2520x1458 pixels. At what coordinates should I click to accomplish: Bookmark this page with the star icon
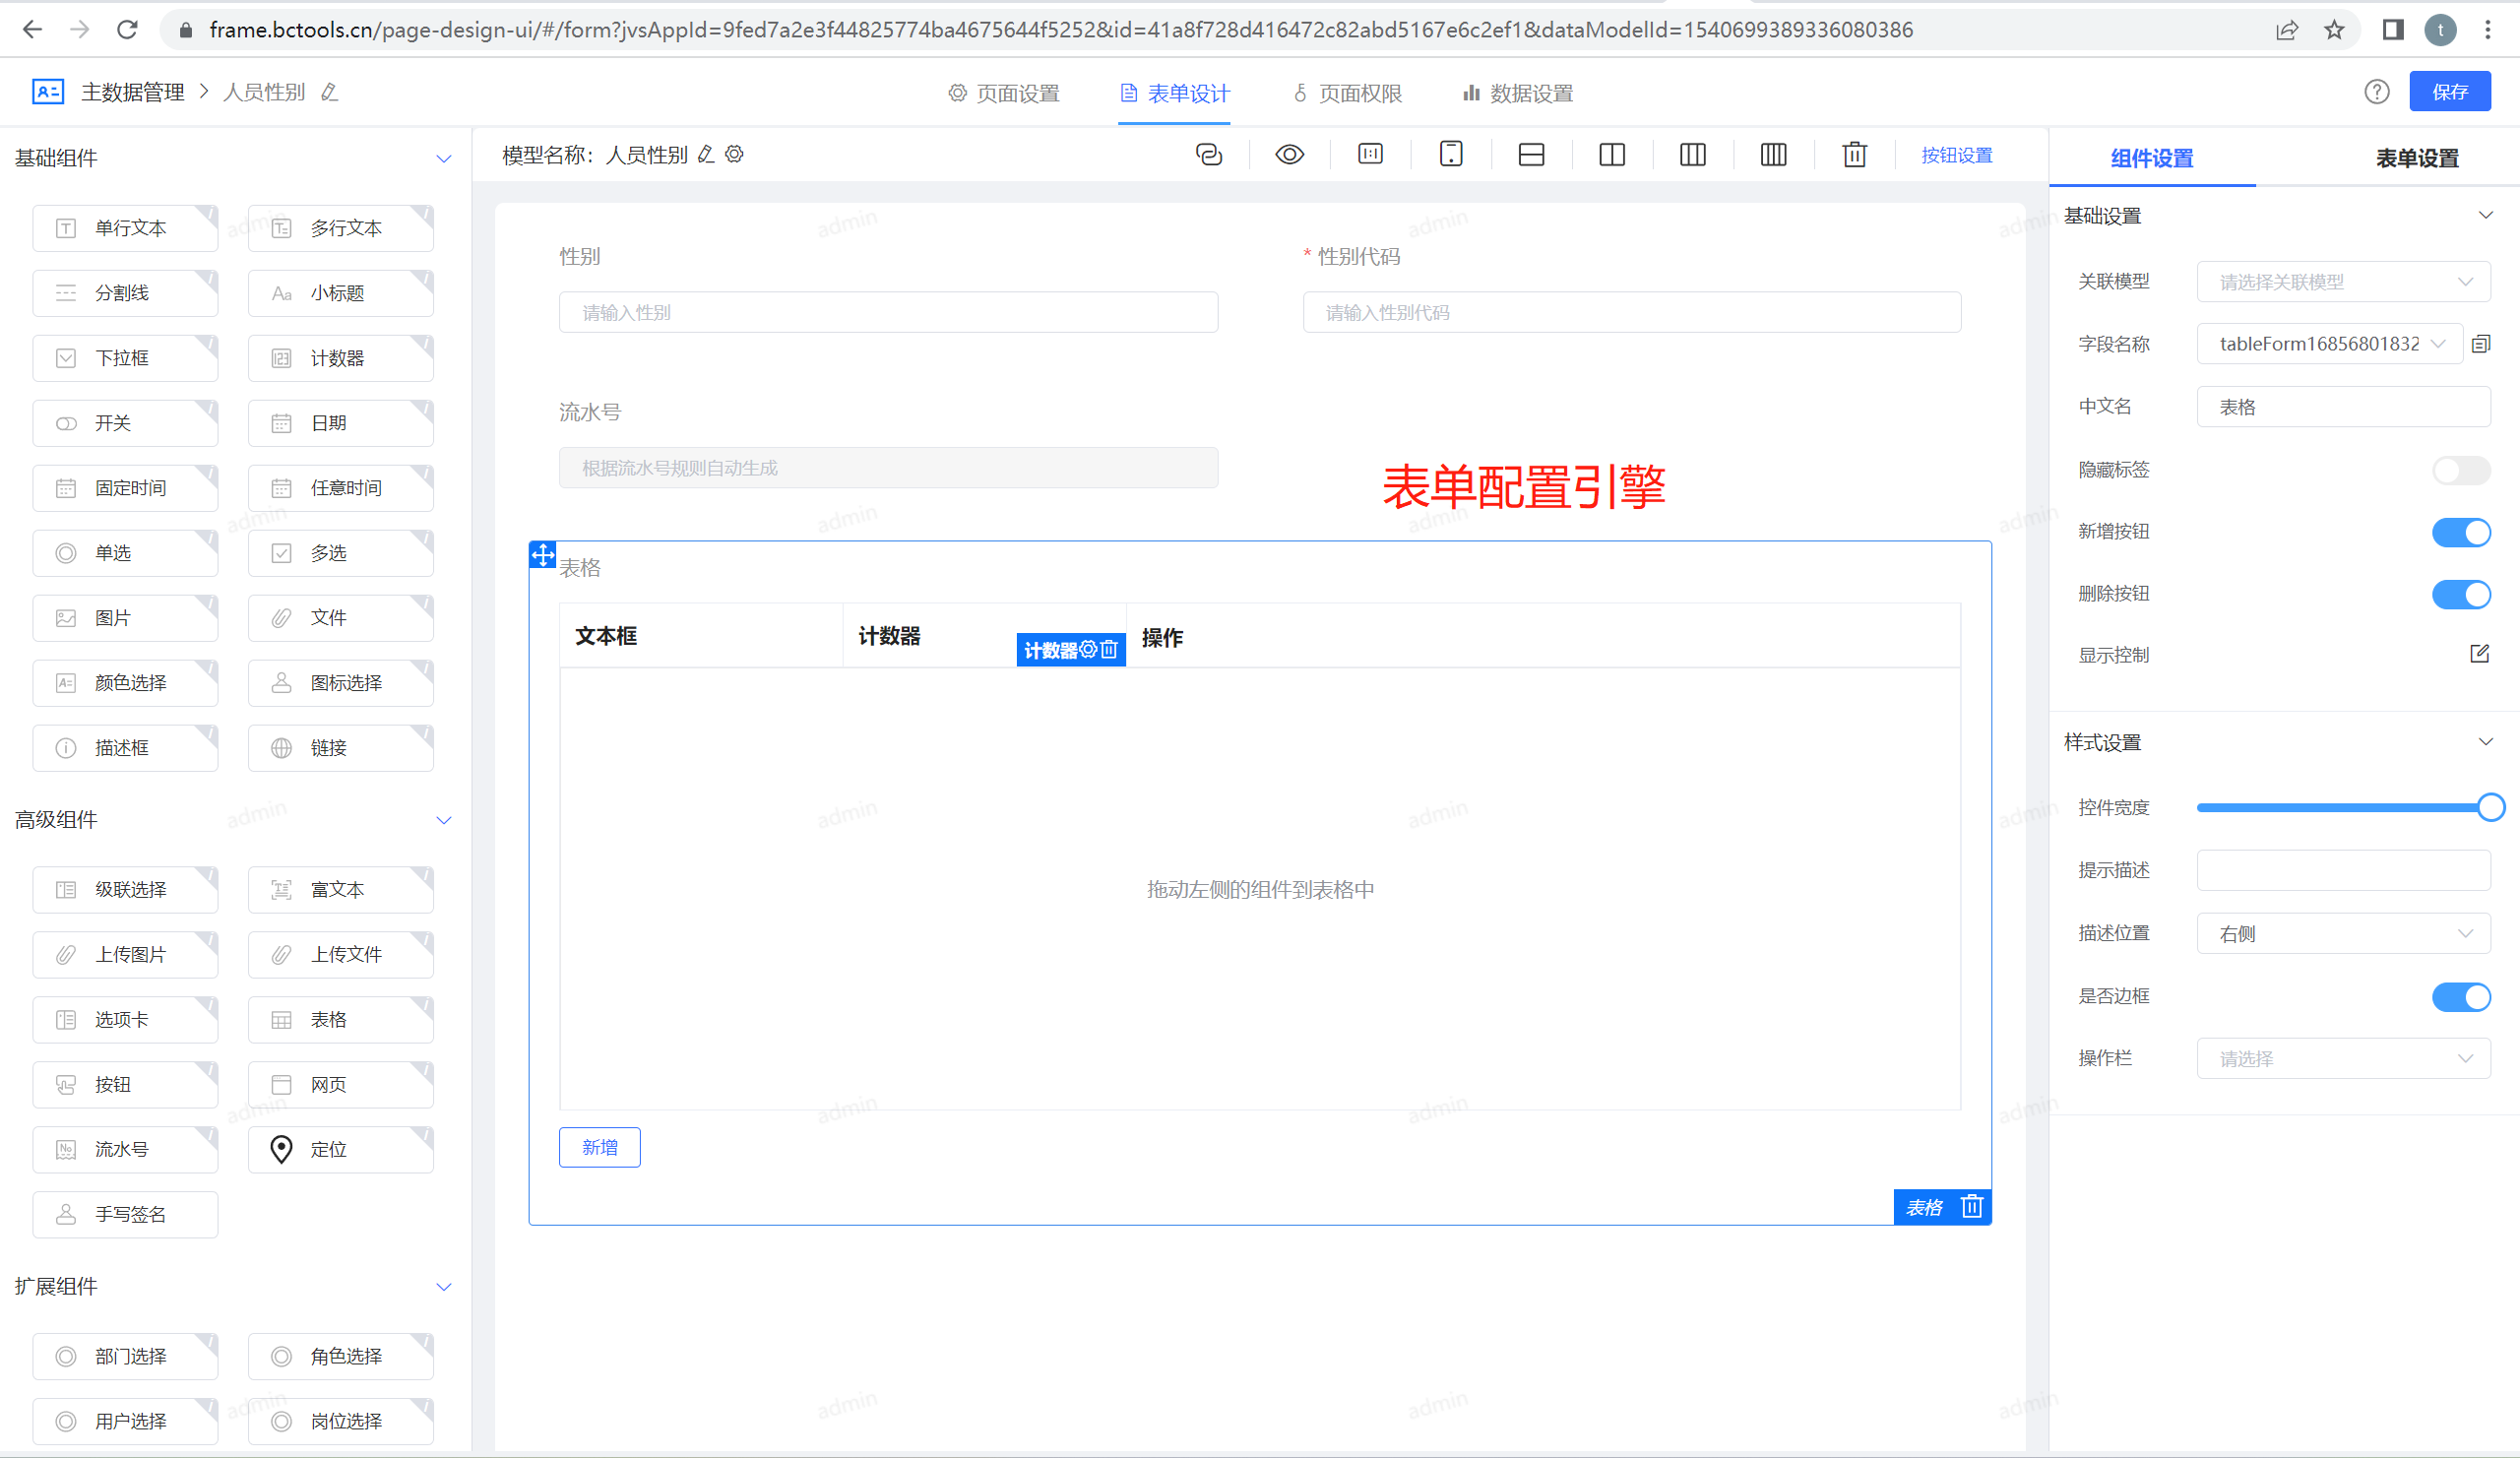[x=2334, y=30]
